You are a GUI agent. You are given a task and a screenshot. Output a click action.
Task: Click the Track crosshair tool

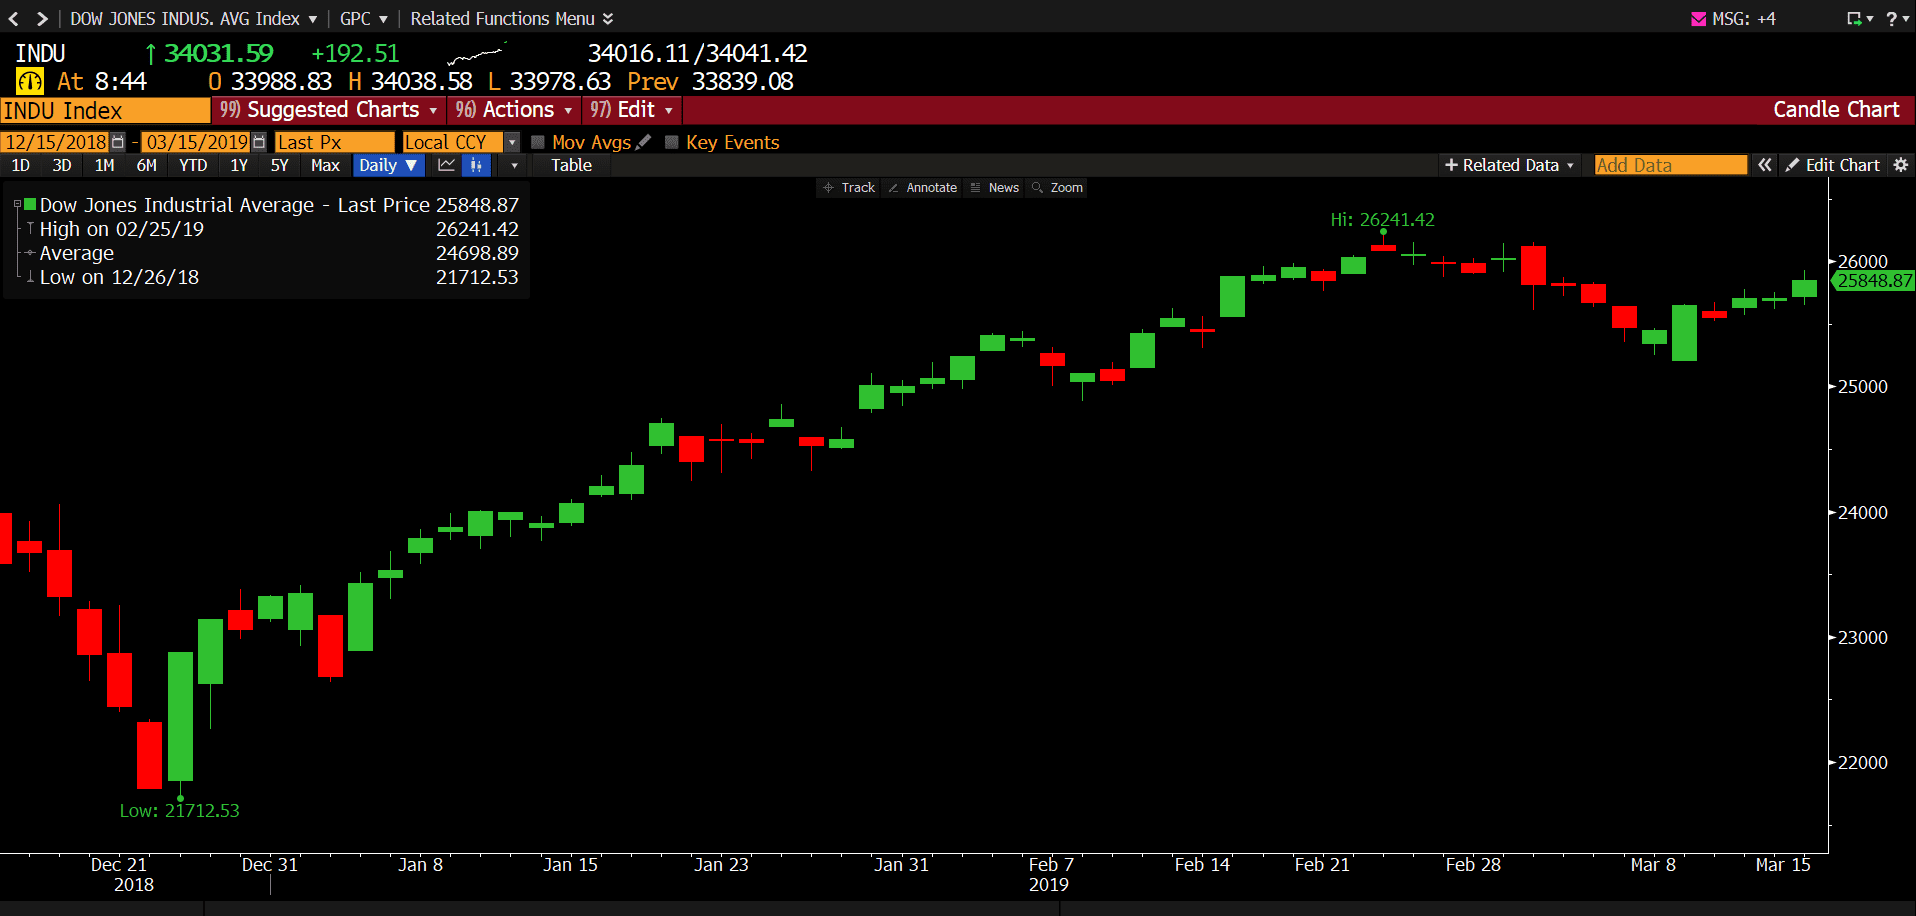848,188
